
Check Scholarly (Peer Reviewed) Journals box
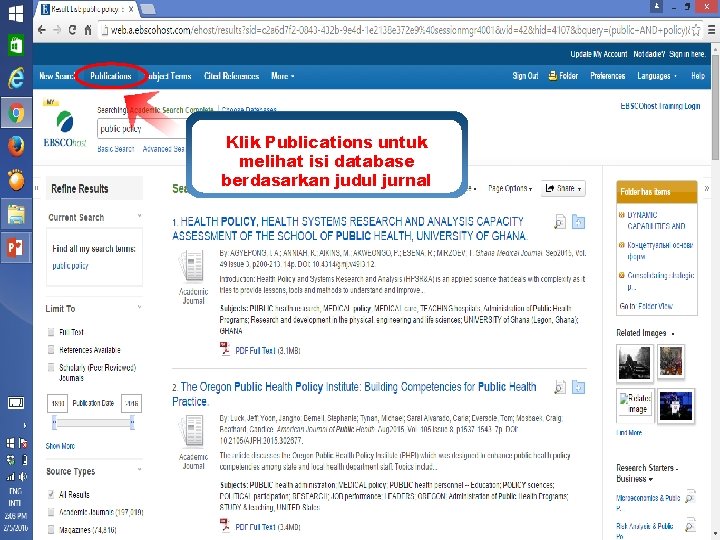(x=51, y=367)
